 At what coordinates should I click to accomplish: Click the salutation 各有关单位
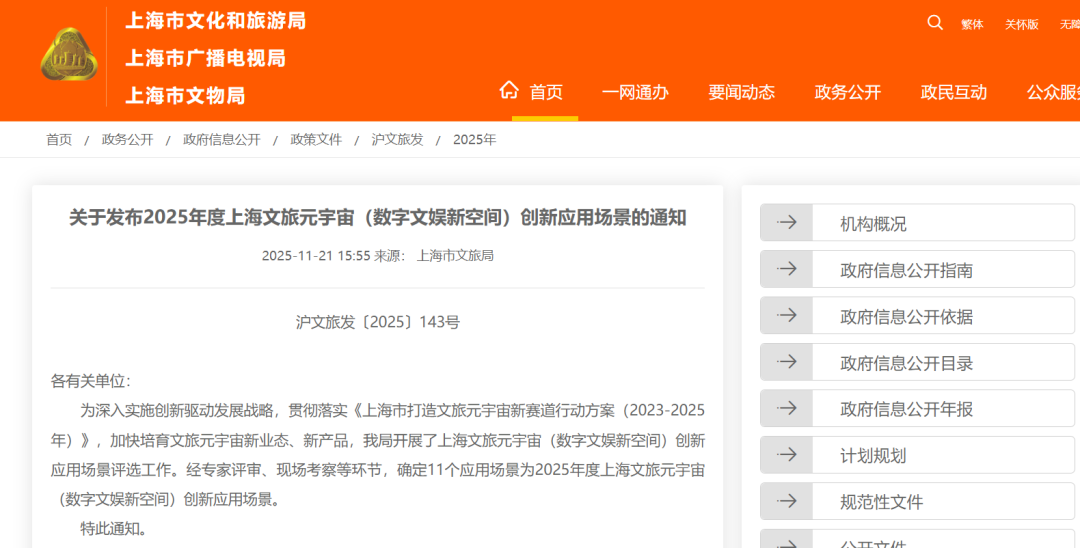90,381
